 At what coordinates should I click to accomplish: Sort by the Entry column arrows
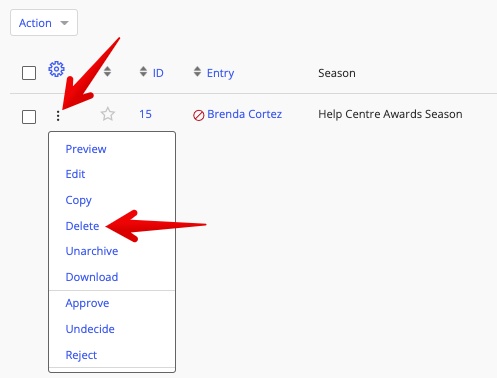[x=197, y=71]
